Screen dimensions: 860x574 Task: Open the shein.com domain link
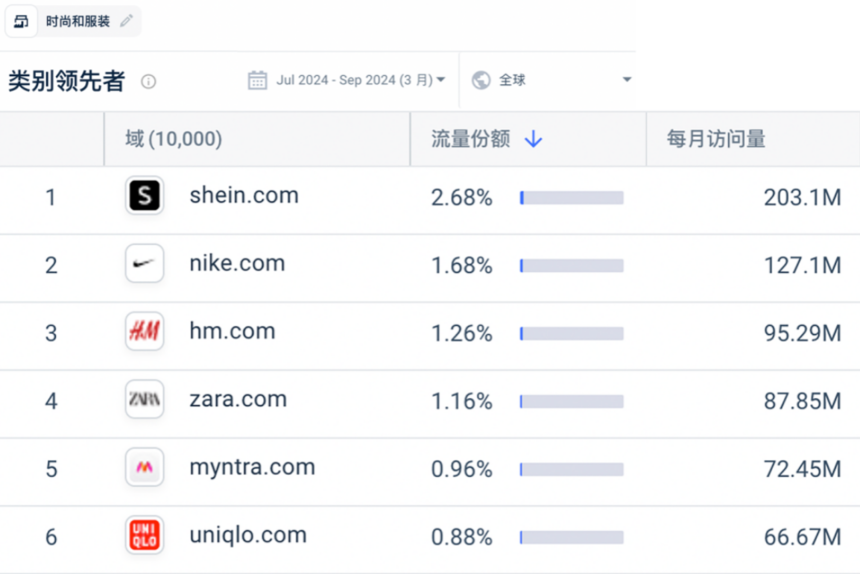tap(244, 196)
